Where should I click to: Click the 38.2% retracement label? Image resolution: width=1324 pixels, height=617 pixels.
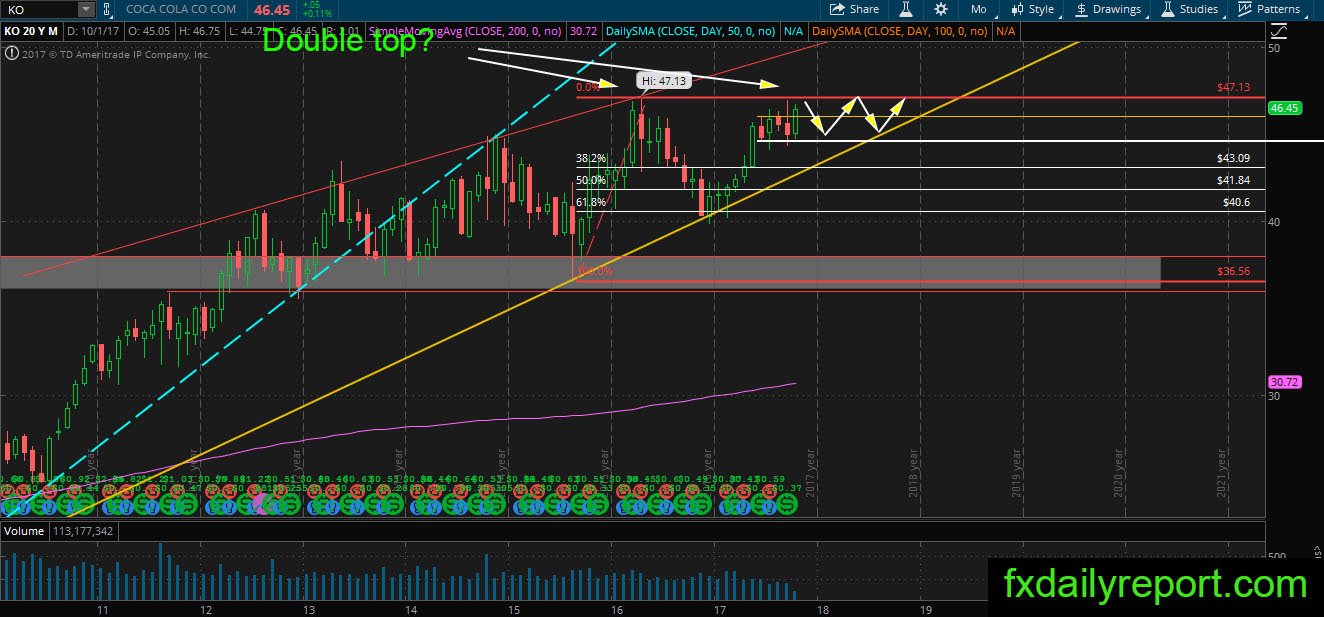coord(591,158)
